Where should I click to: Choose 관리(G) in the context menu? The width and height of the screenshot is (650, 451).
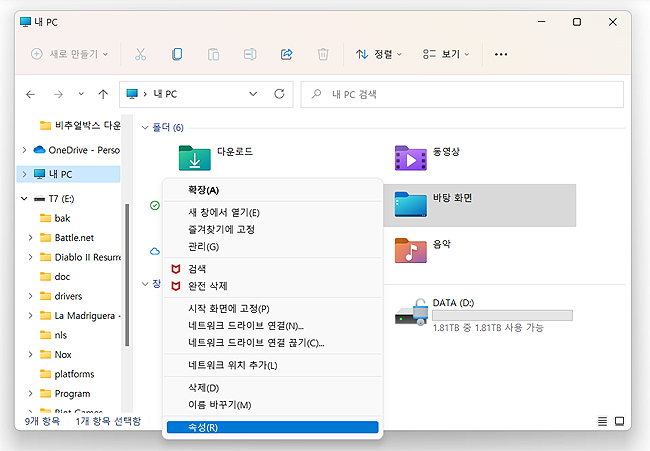(272, 247)
